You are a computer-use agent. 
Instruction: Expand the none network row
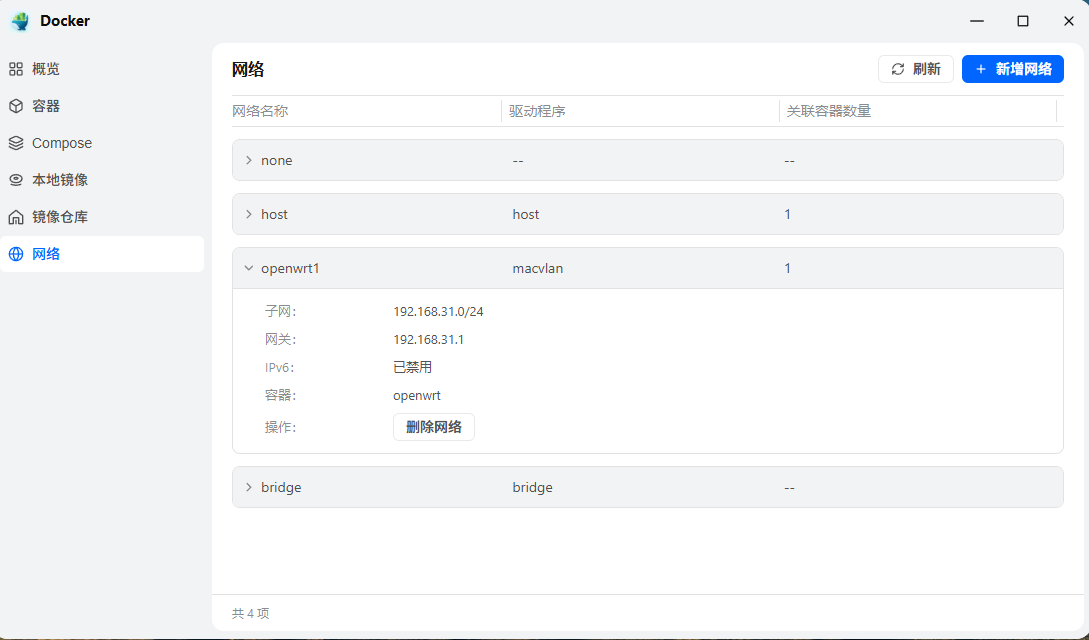[249, 160]
